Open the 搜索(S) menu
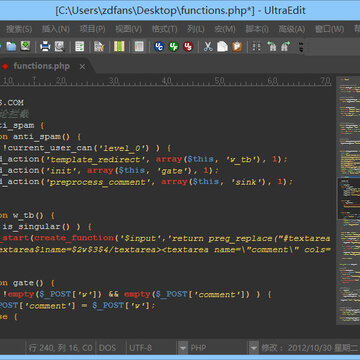The image size is (360, 360). pos(19,29)
